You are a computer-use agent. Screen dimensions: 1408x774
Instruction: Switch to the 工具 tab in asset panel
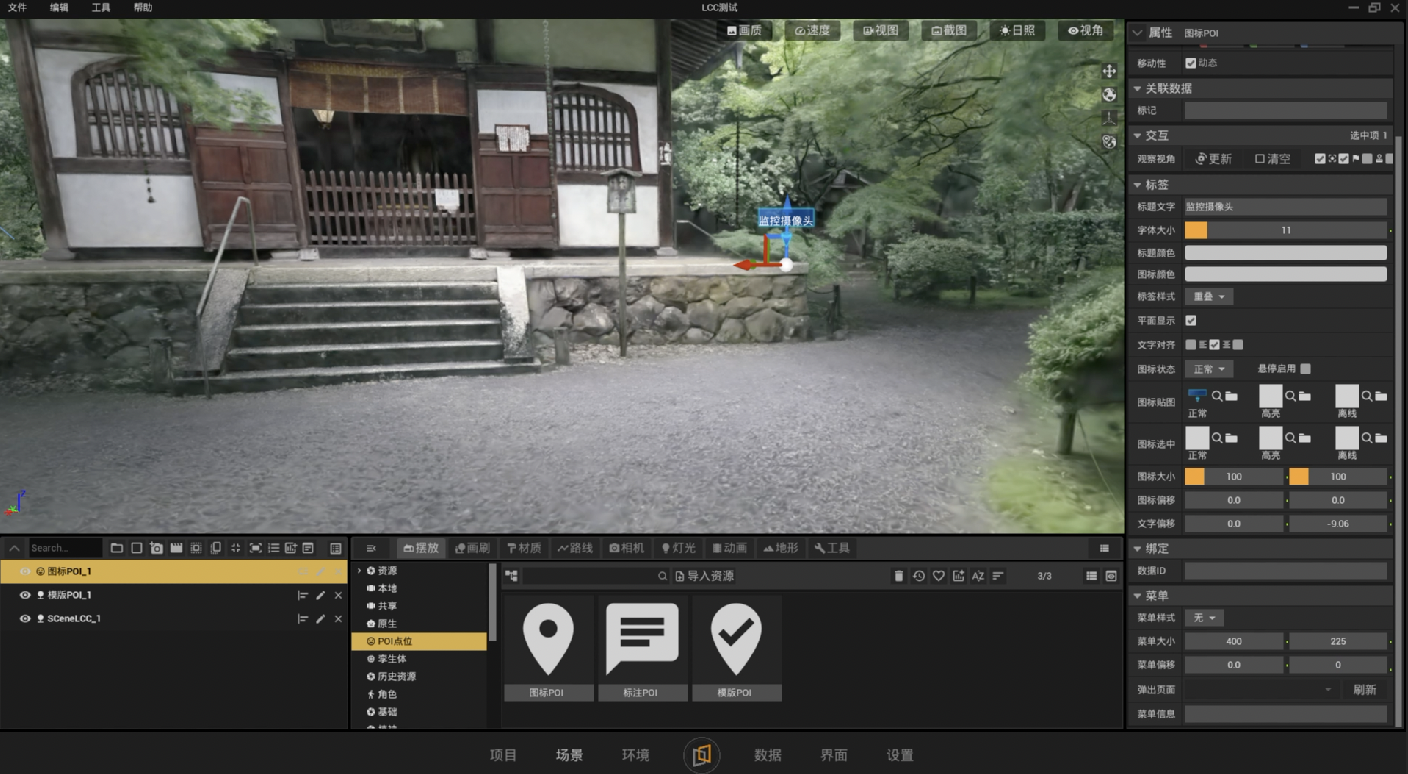click(832, 548)
